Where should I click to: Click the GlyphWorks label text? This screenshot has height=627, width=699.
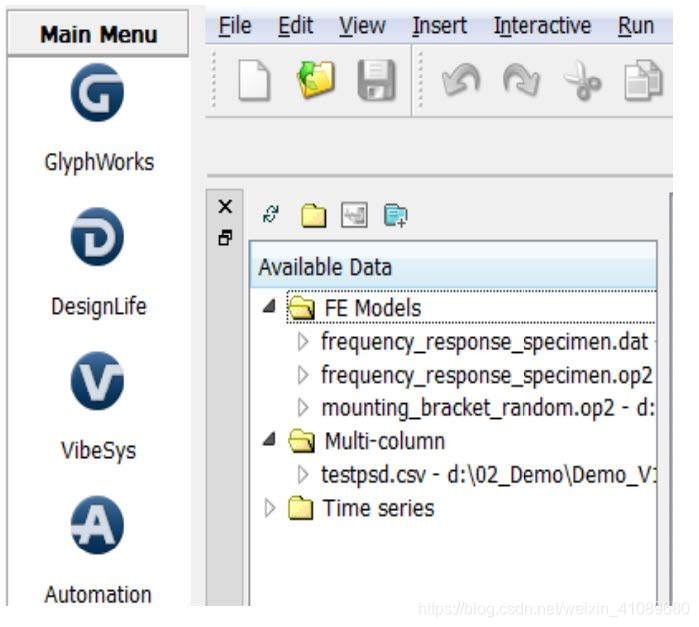(x=99, y=162)
